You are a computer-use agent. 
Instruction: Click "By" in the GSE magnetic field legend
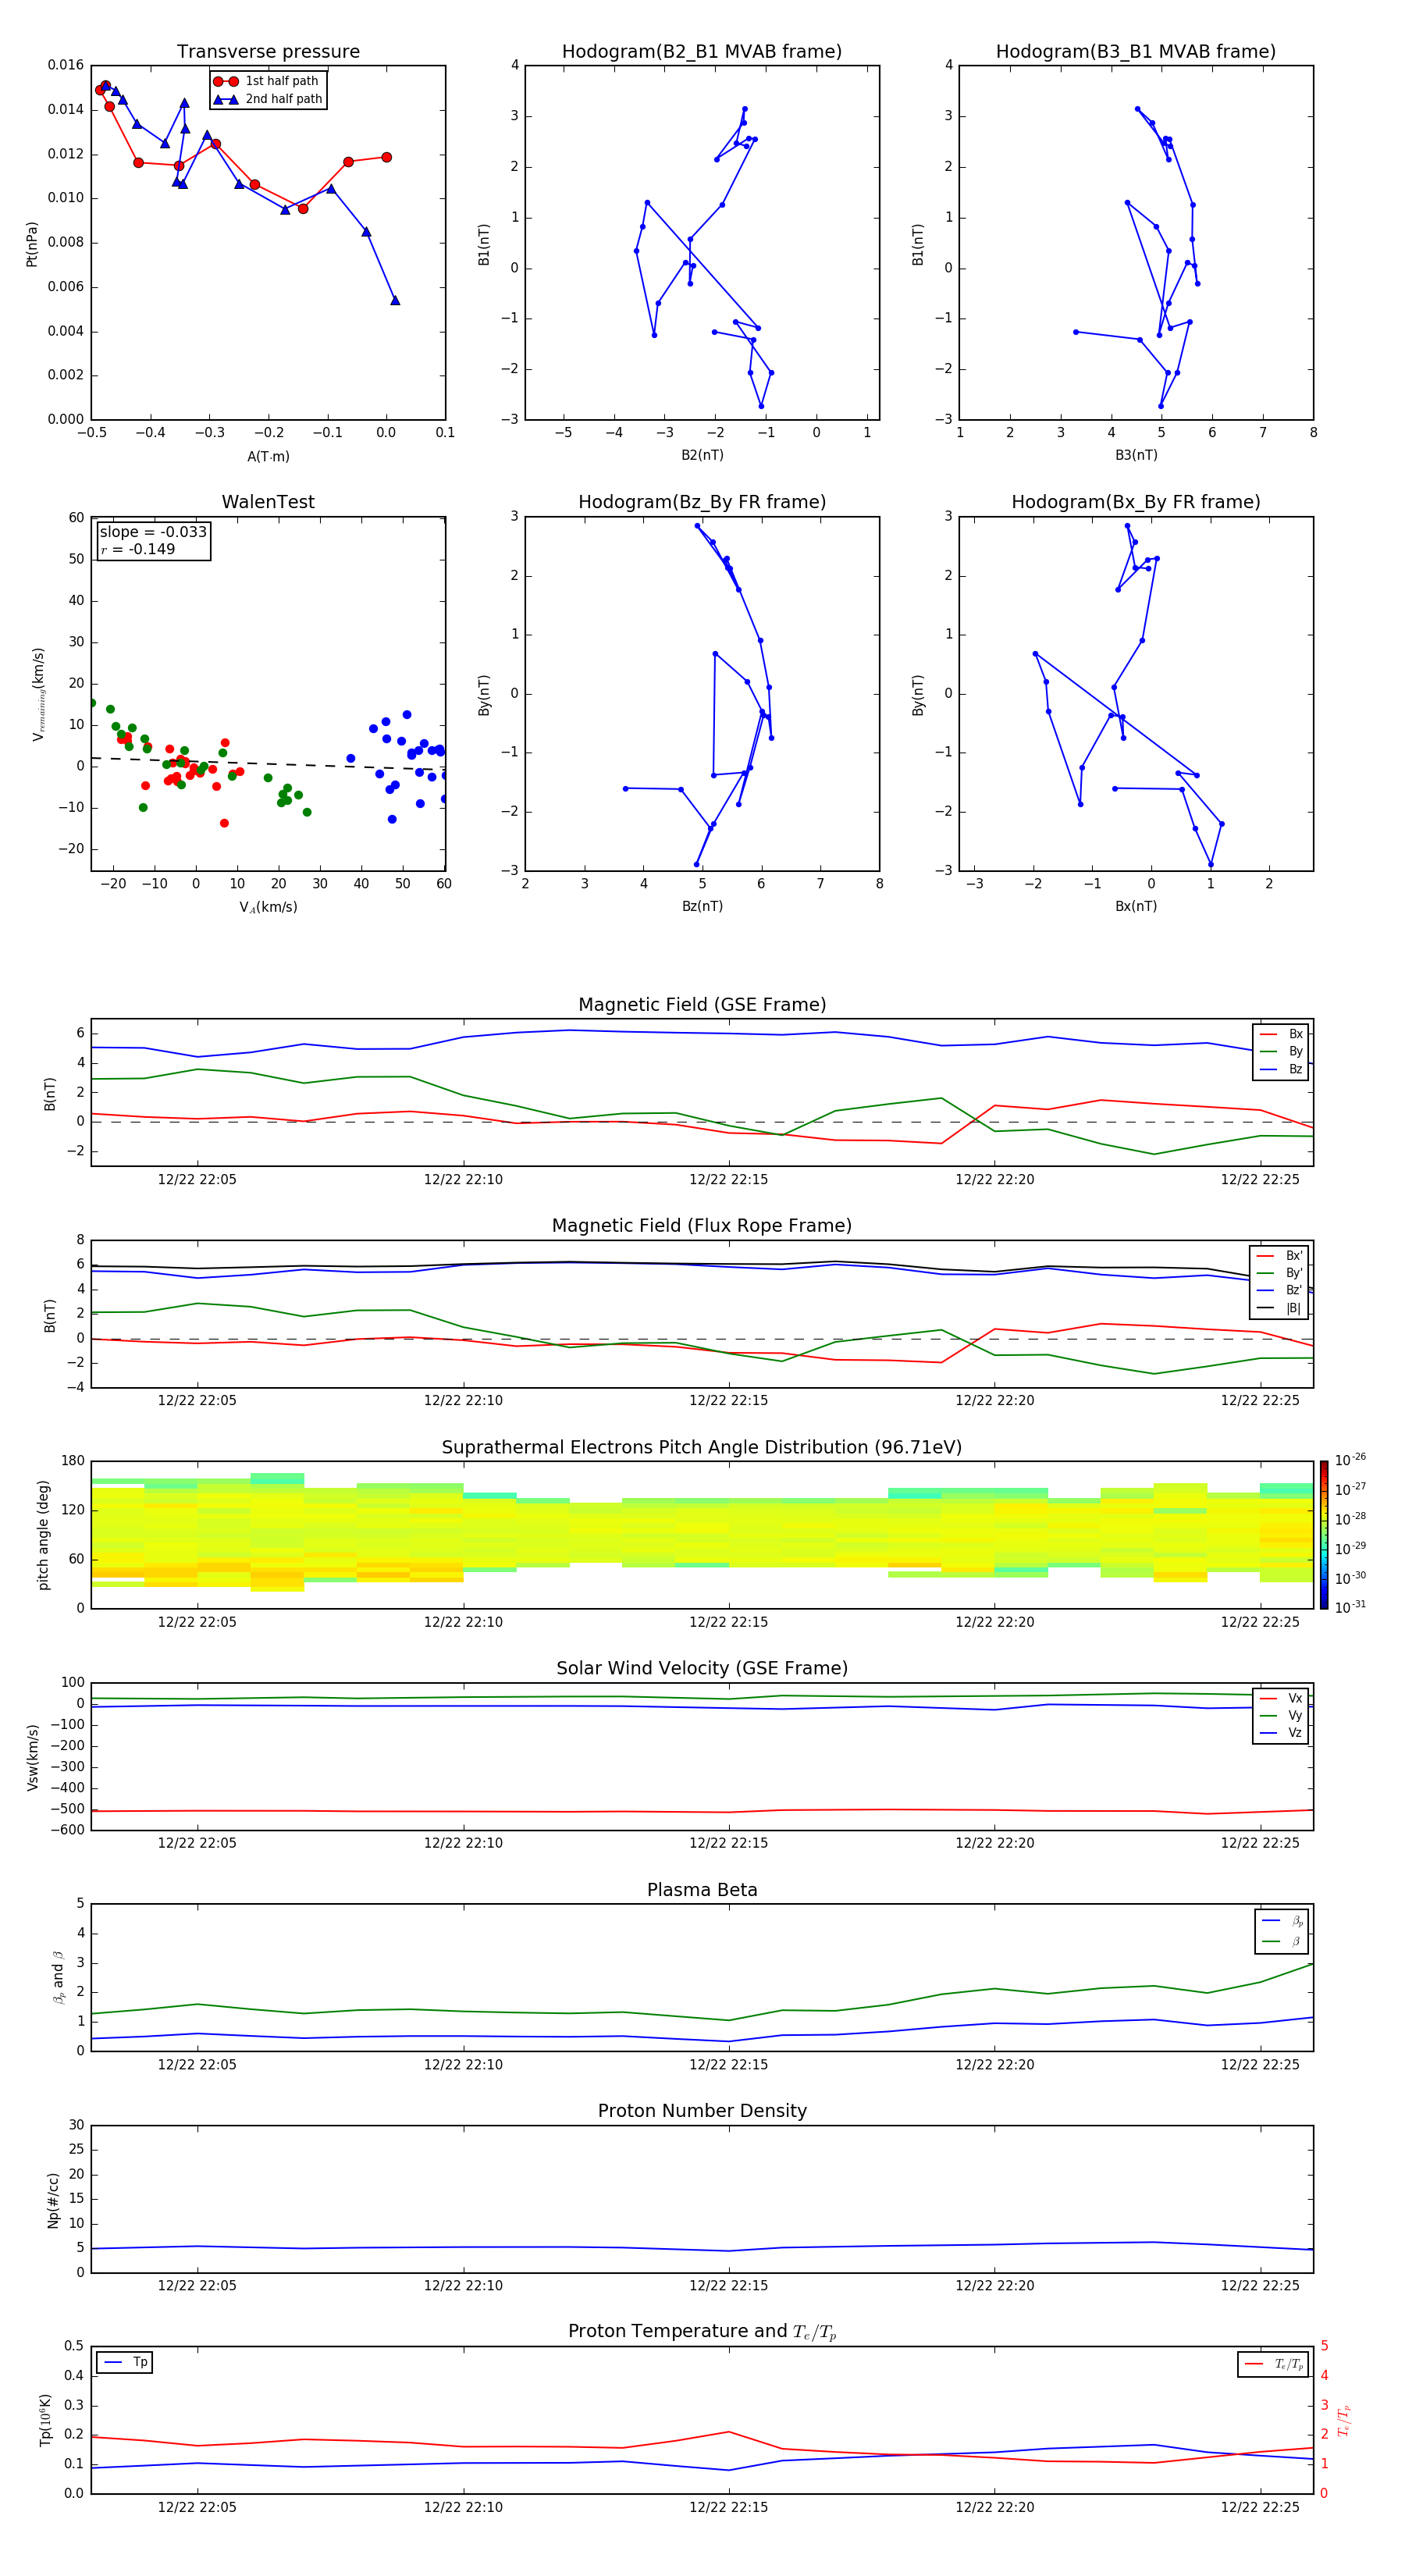[1295, 1051]
